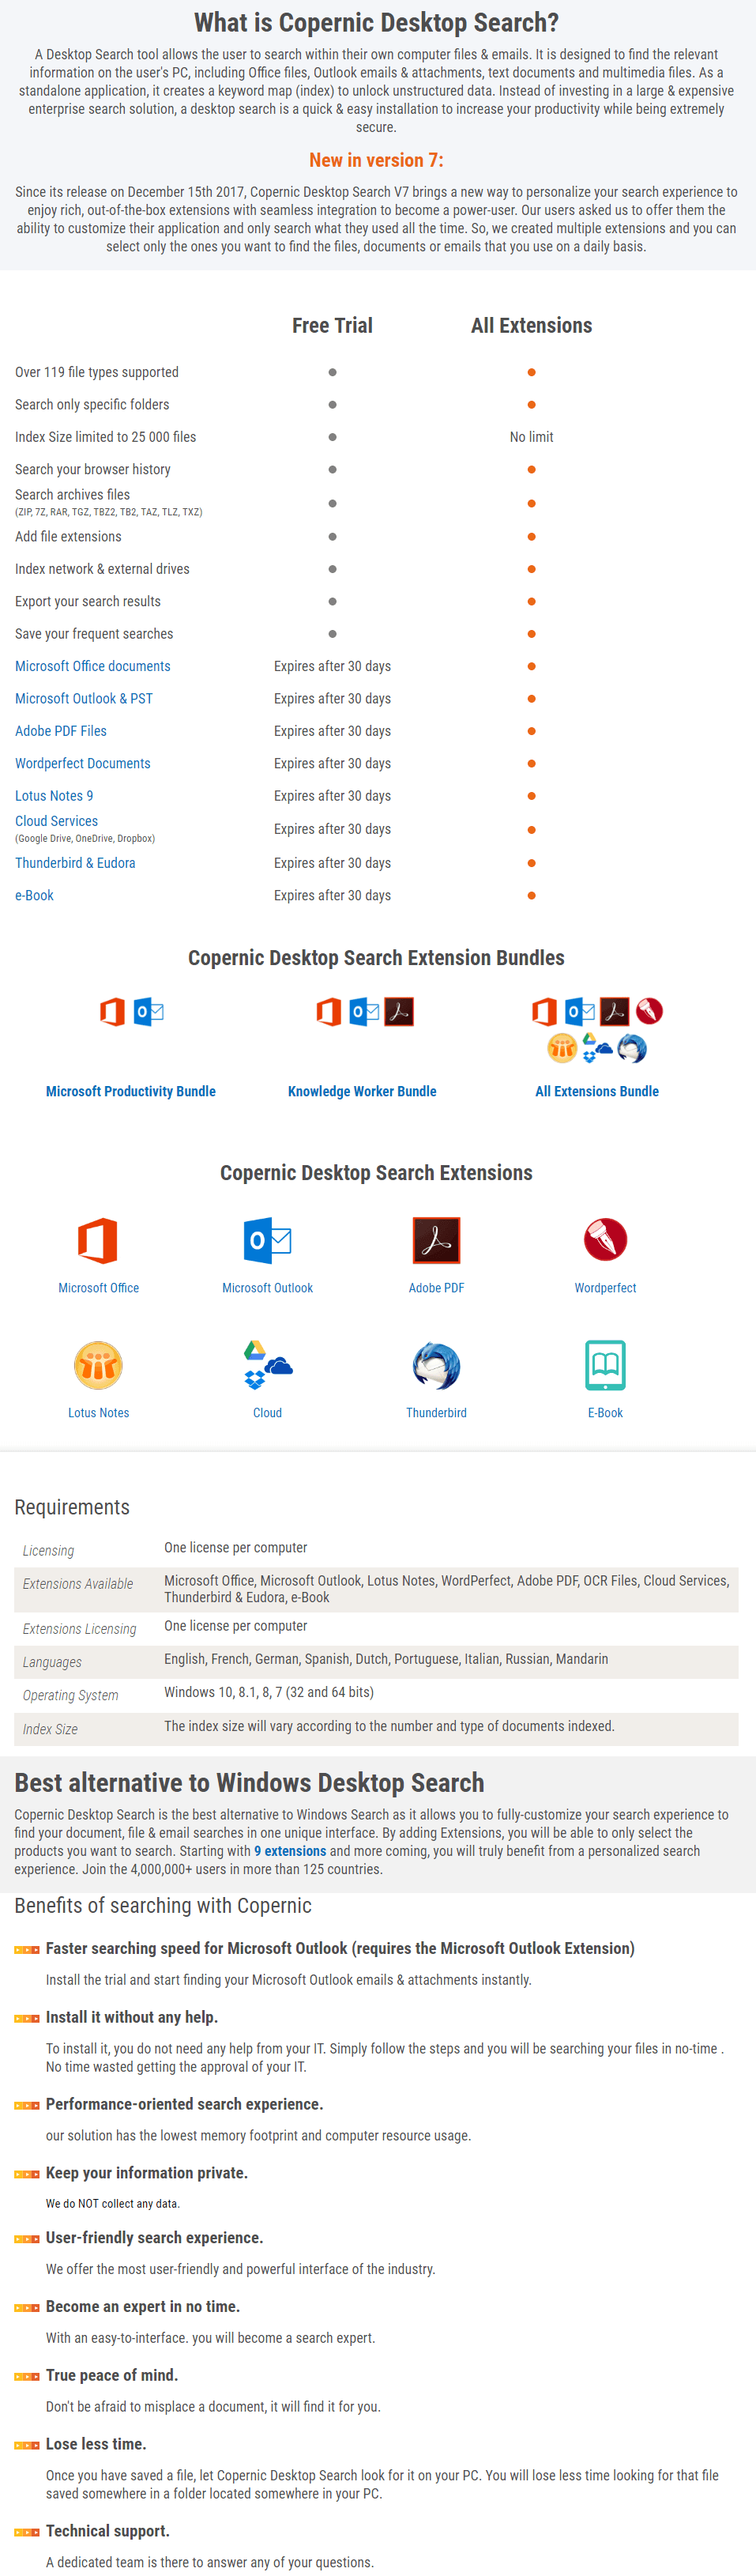Screen dimensions: 756x2576
Task: Click the e-Book link in comparison table
Action: pyautogui.click(x=35, y=895)
